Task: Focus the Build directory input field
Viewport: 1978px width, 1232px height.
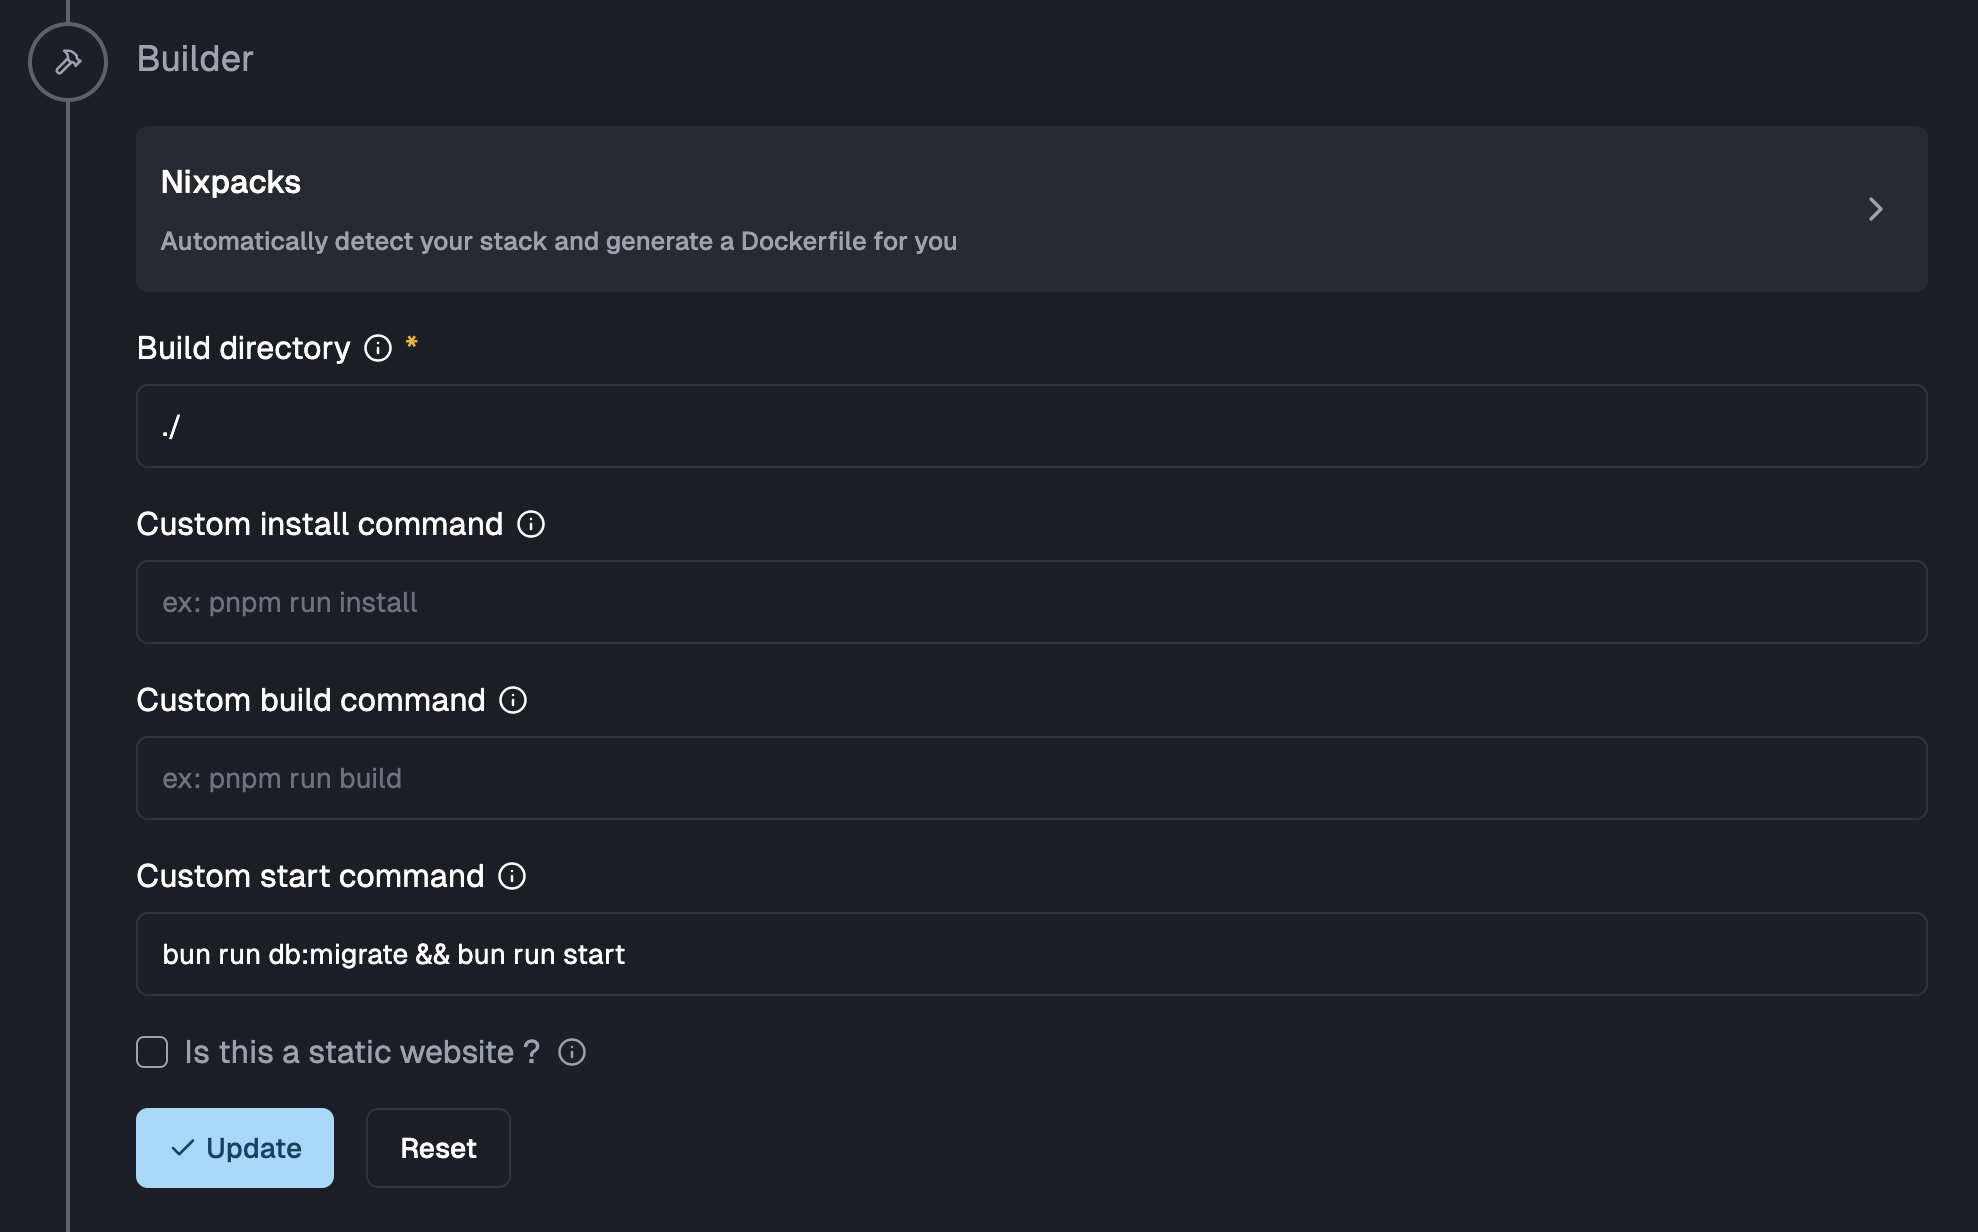Action: [x=1031, y=426]
